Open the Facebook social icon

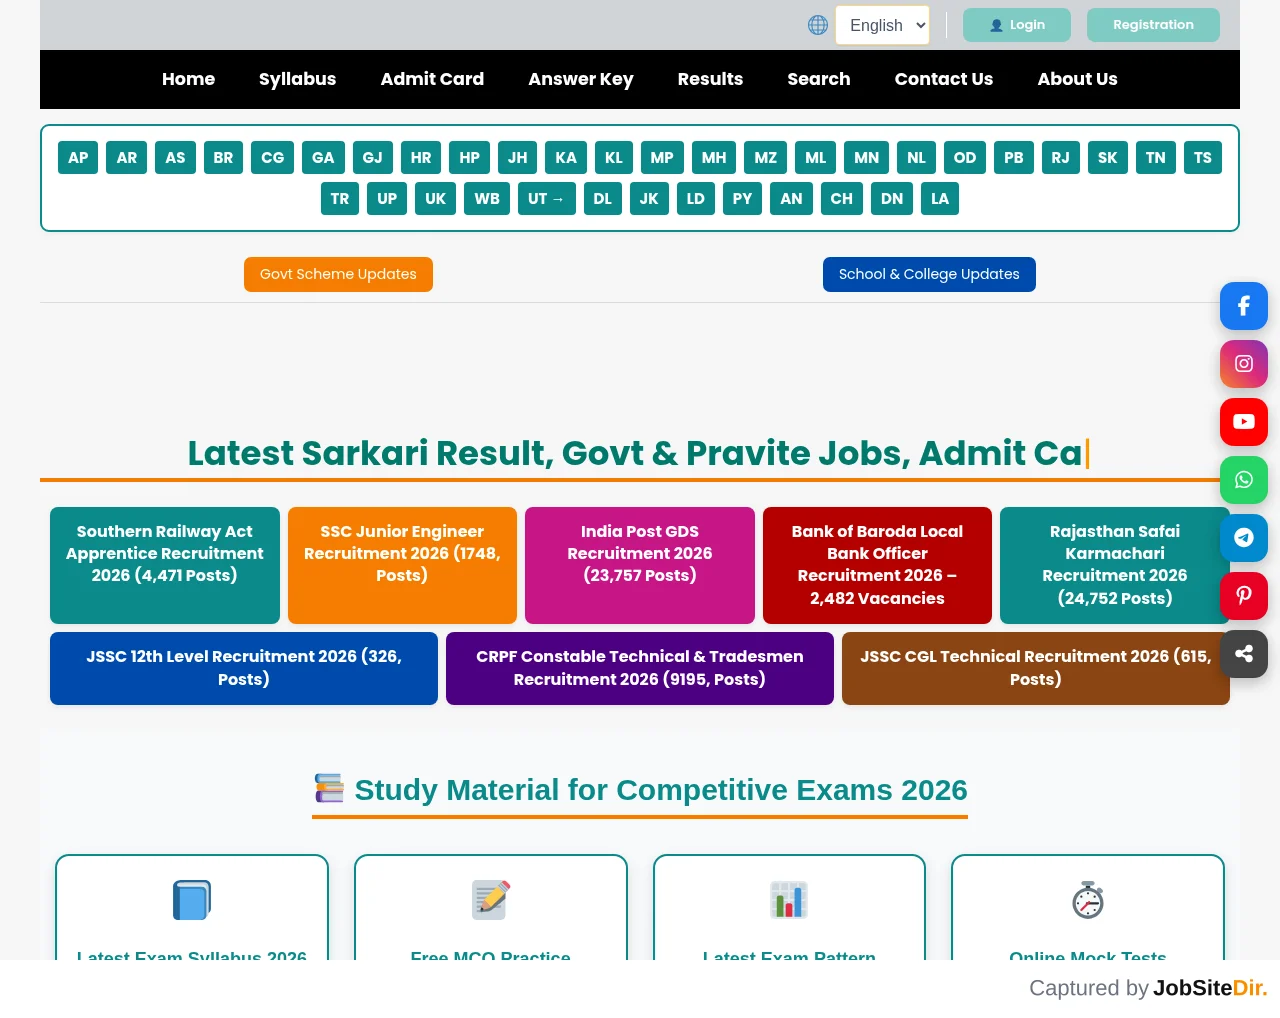(x=1244, y=306)
